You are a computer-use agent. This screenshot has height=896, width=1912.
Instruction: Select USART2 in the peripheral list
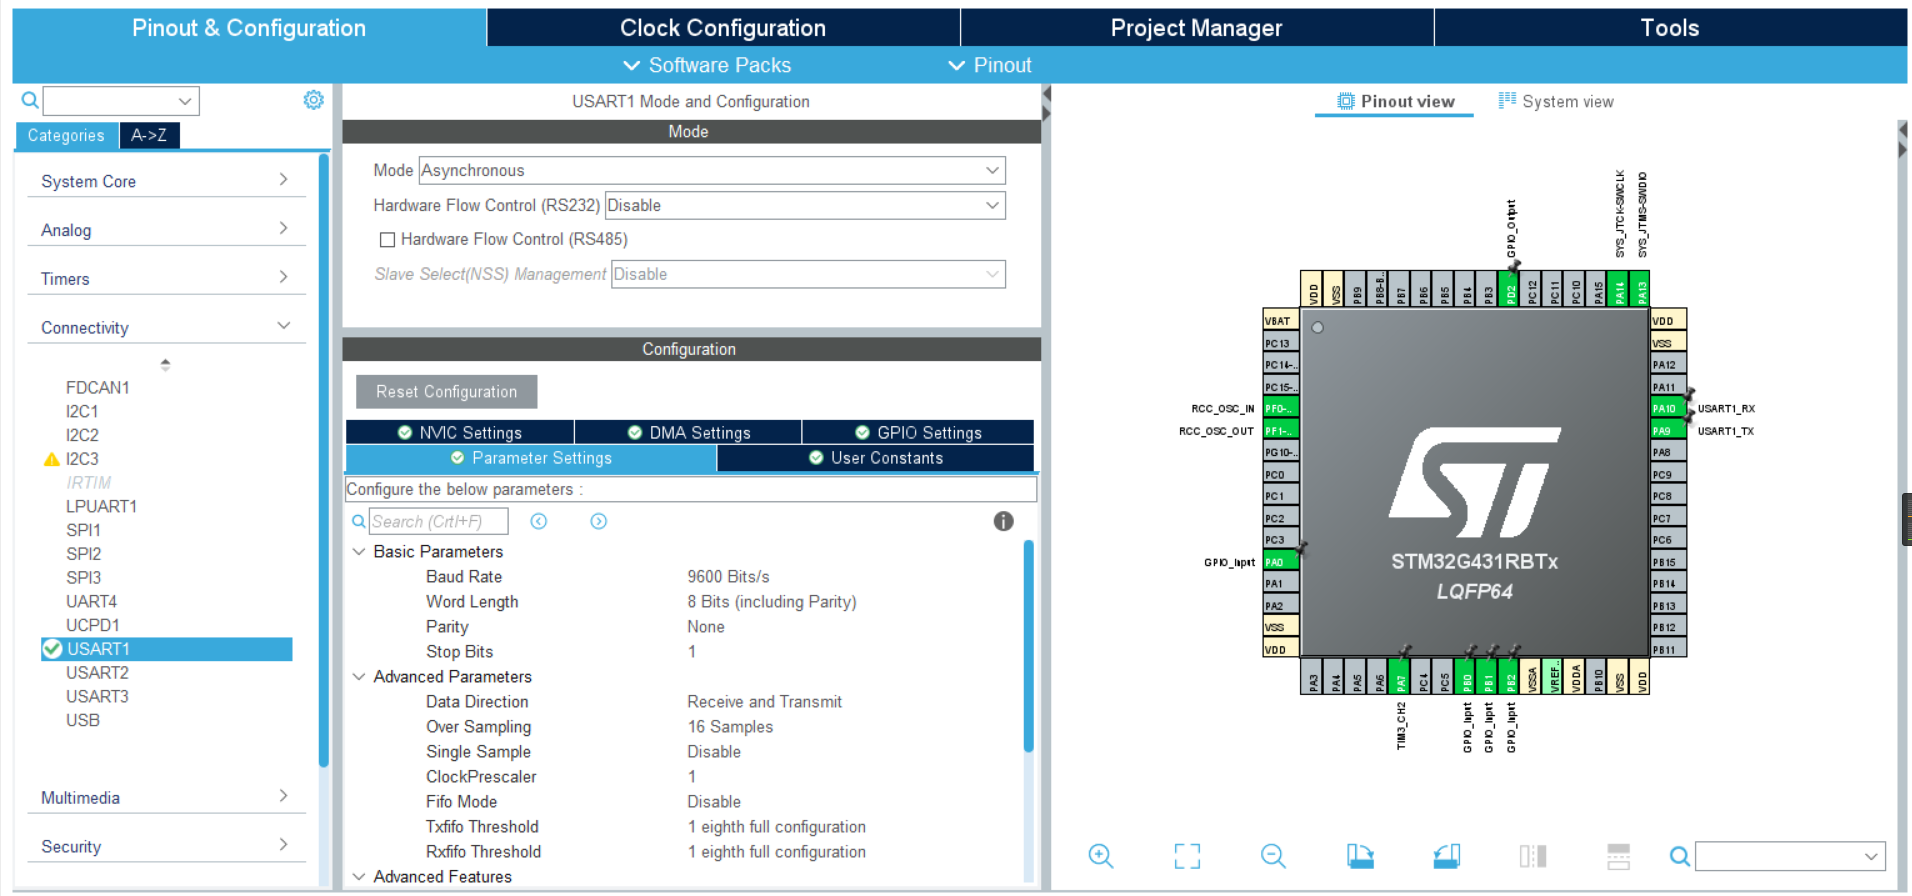tap(97, 673)
